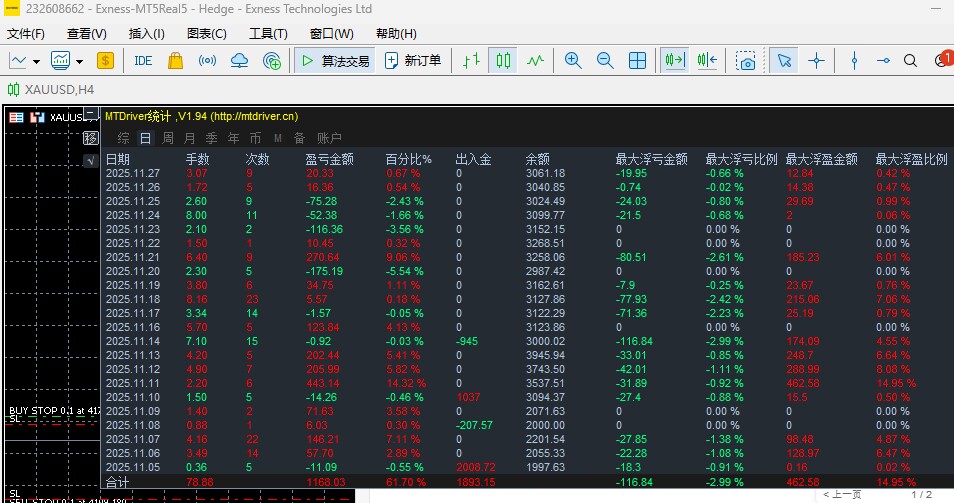
Task: Collapse the MTDriver panel with minimize box
Action: point(91,114)
